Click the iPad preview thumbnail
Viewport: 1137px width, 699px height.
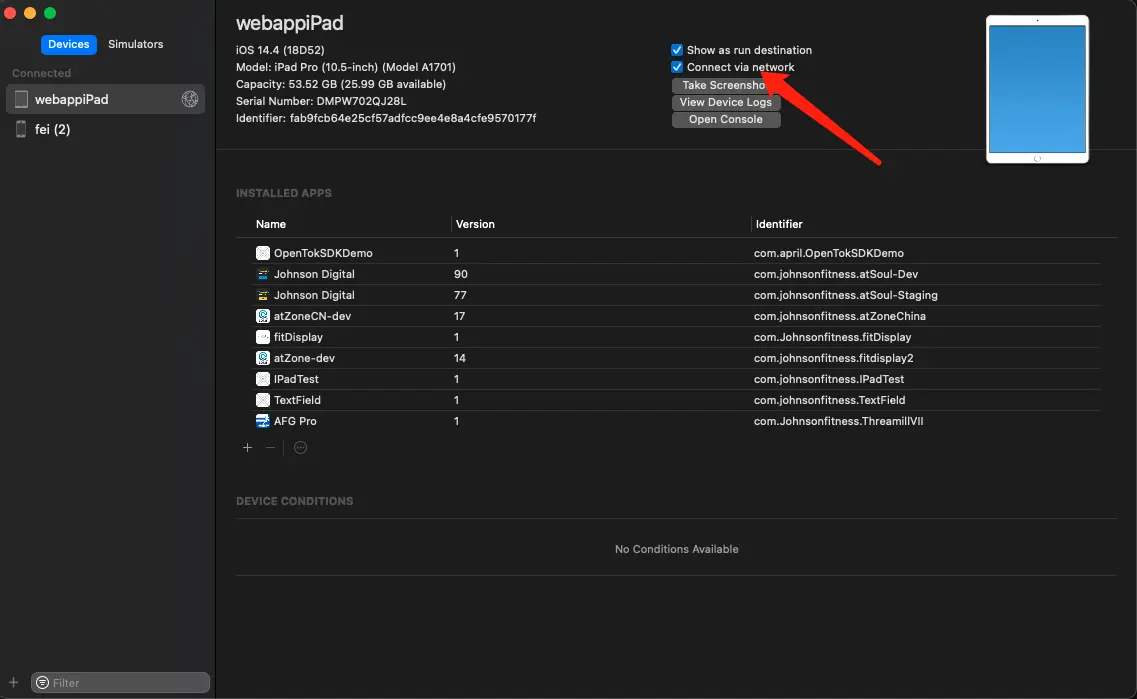(1037, 89)
